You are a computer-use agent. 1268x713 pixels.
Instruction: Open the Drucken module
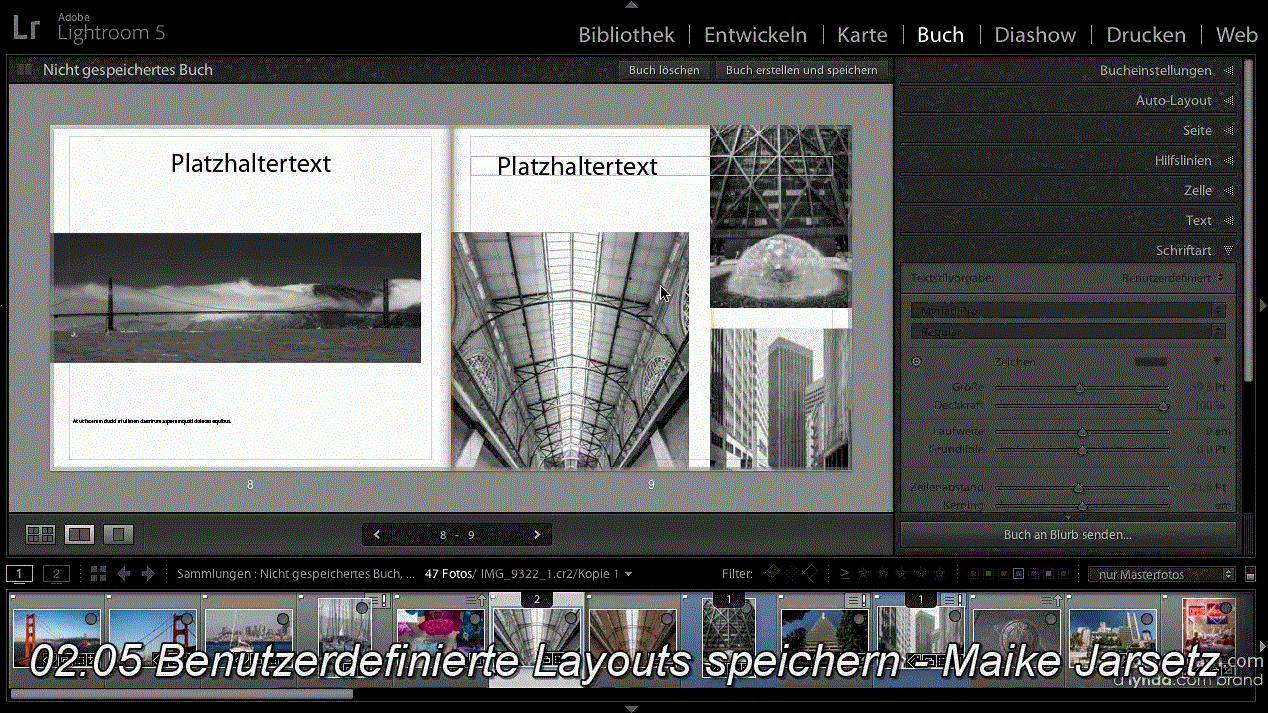point(1146,34)
